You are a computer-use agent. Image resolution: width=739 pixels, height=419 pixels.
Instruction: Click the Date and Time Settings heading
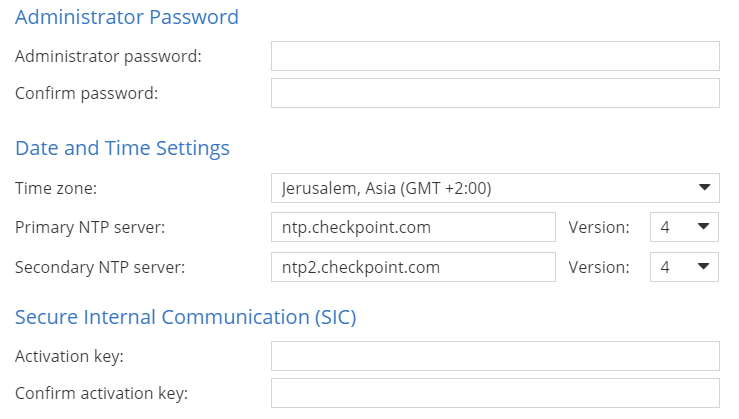coord(122,148)
